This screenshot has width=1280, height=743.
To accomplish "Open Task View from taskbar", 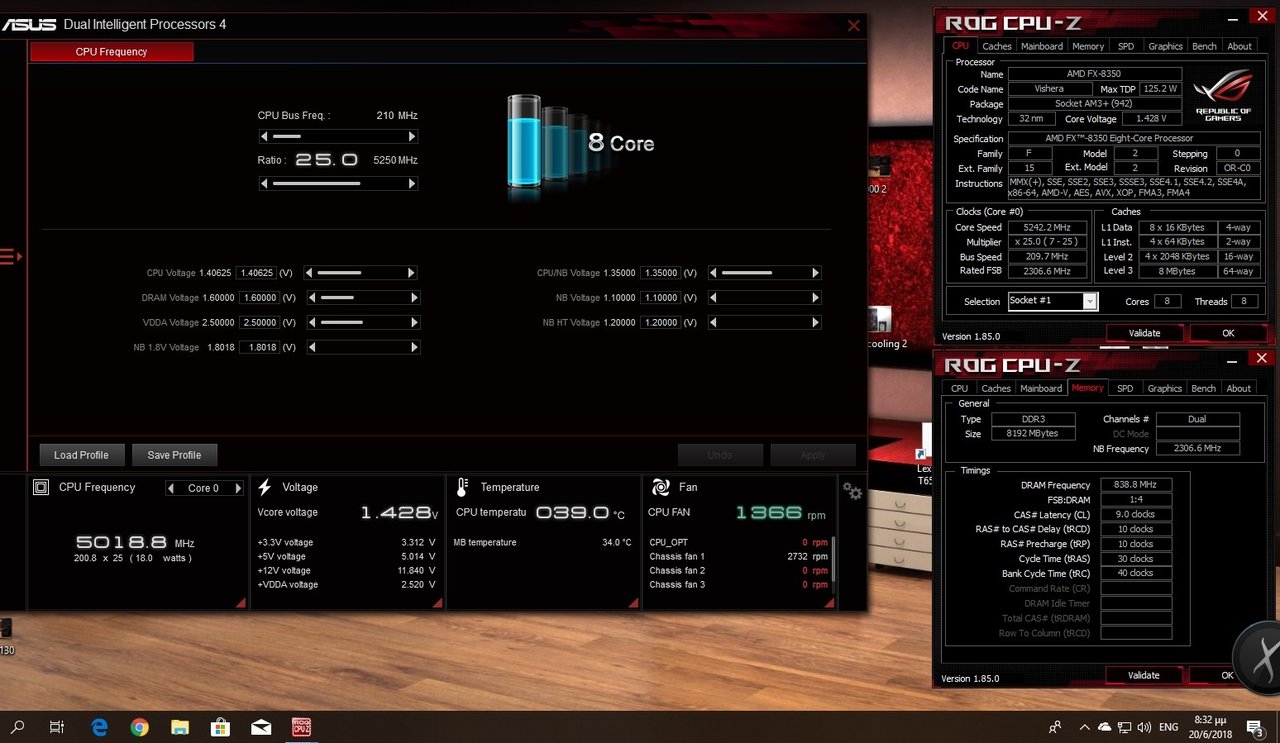I will (x=57, y=727).
